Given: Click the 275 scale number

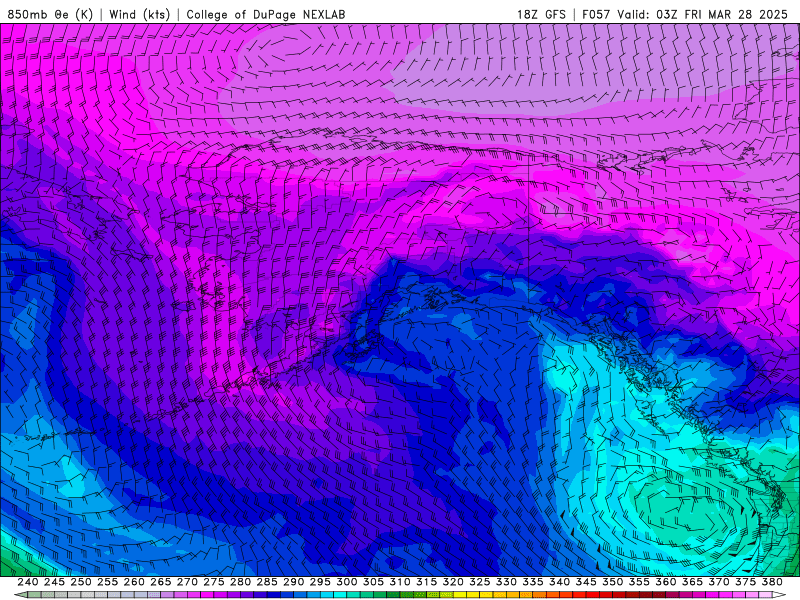Looking at the screenshot, I should [214, 582].
